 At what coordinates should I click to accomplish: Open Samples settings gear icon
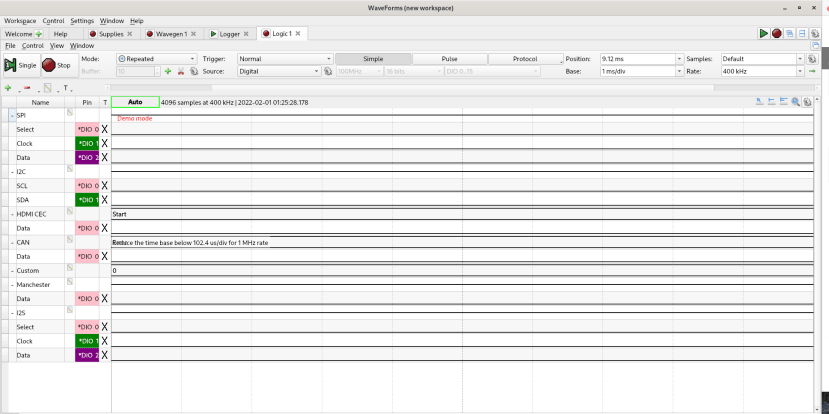[x=813, y=59]
